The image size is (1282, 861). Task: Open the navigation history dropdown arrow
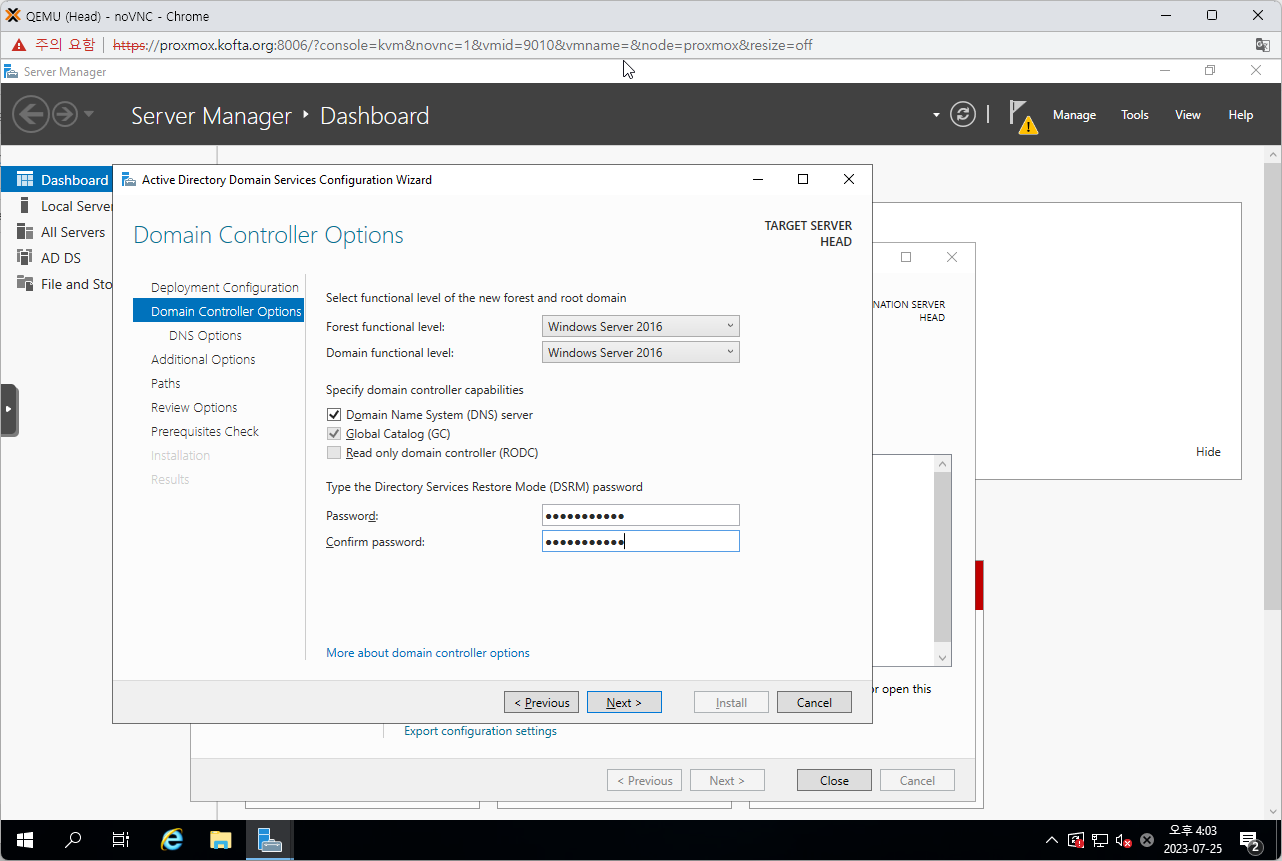(x=89, y=114)
